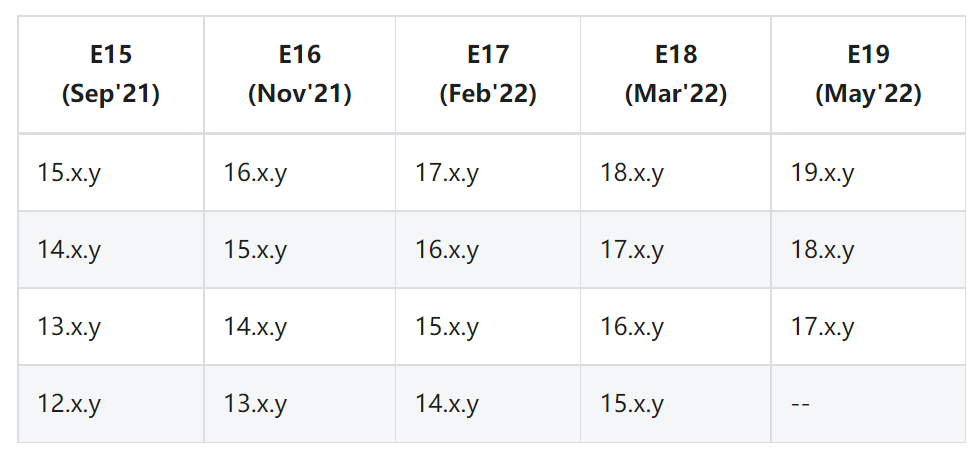Screen dimensions: 977x453
Task: Click the E15 (Sep'21) column header
Action: [110, 74]
